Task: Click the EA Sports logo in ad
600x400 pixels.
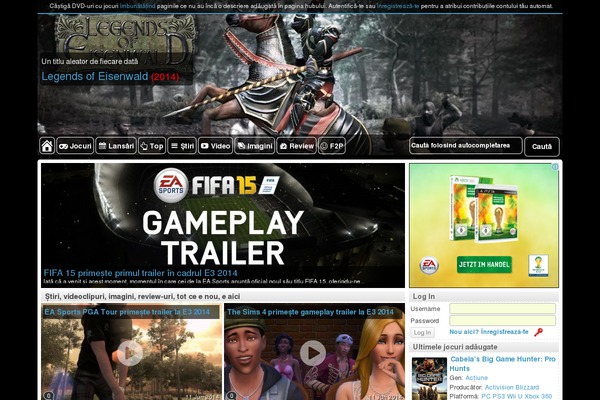Action: (429, 265)
